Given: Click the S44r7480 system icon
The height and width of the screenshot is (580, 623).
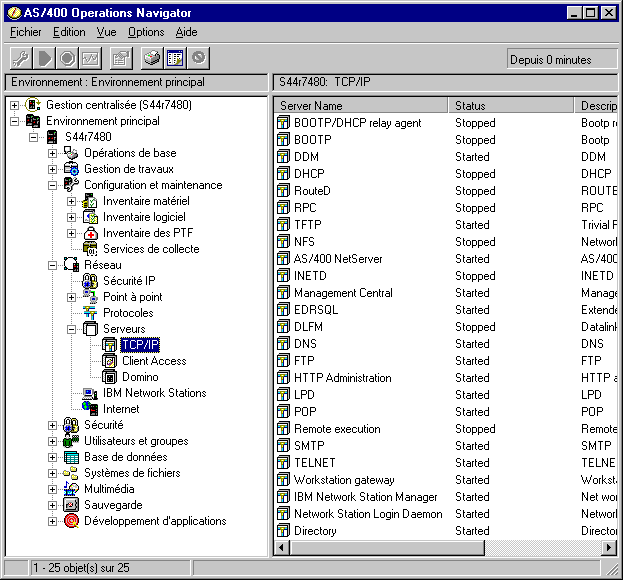Looking at the screenshot, I should [52, 137].
